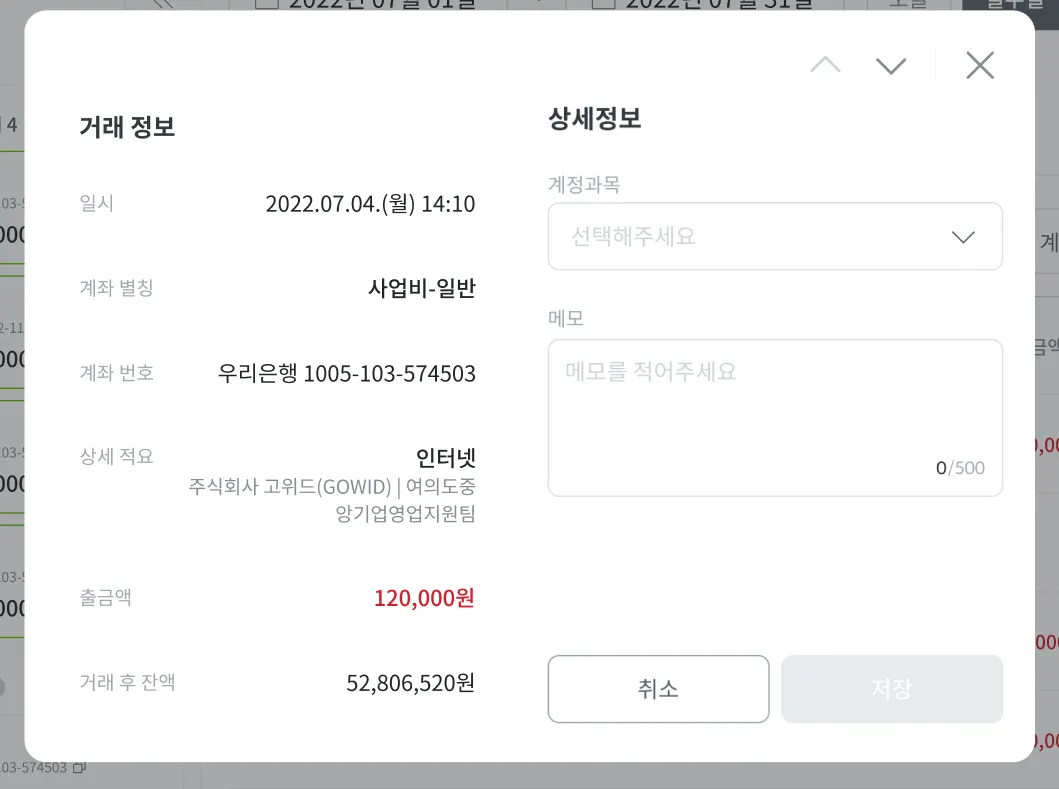Image resolution: width=1059 pixels, height=789 pixels.
Task: Go to previous transaction with up chevron
Action: tap(825, 66)
